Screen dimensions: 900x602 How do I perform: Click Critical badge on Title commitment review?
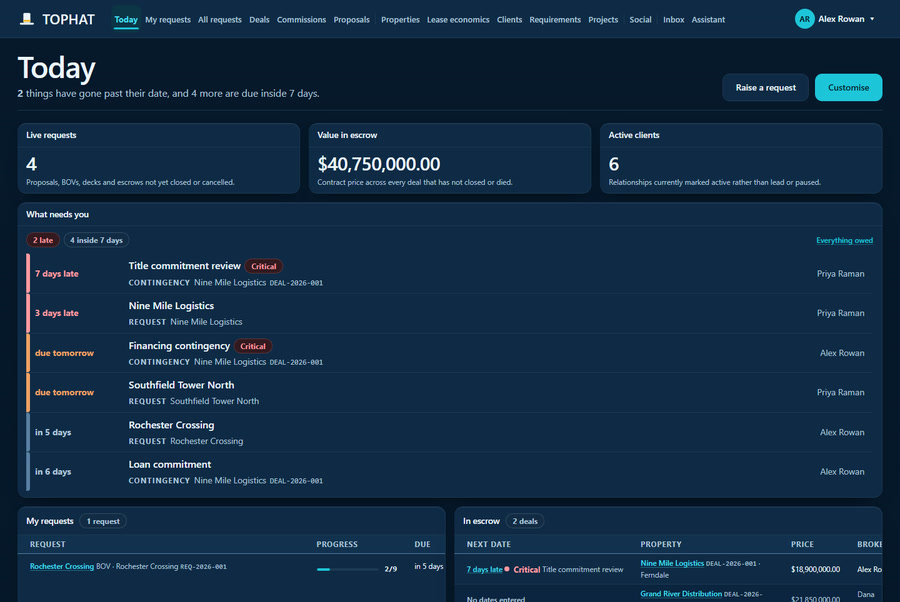coord(263,266)
